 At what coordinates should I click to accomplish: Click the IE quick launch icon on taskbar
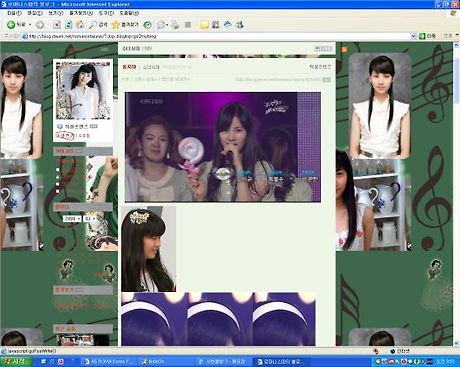(44, 361)
